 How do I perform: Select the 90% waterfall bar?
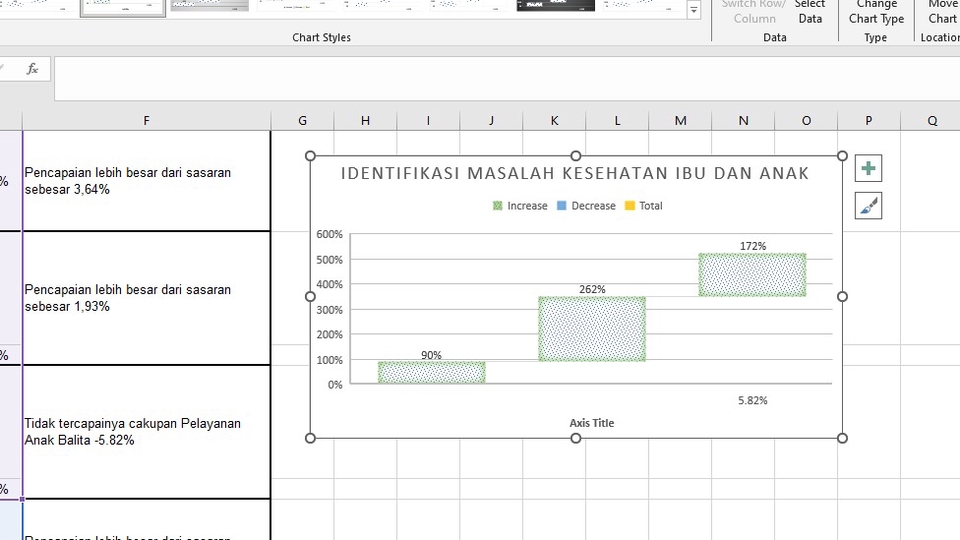point(432,372)
